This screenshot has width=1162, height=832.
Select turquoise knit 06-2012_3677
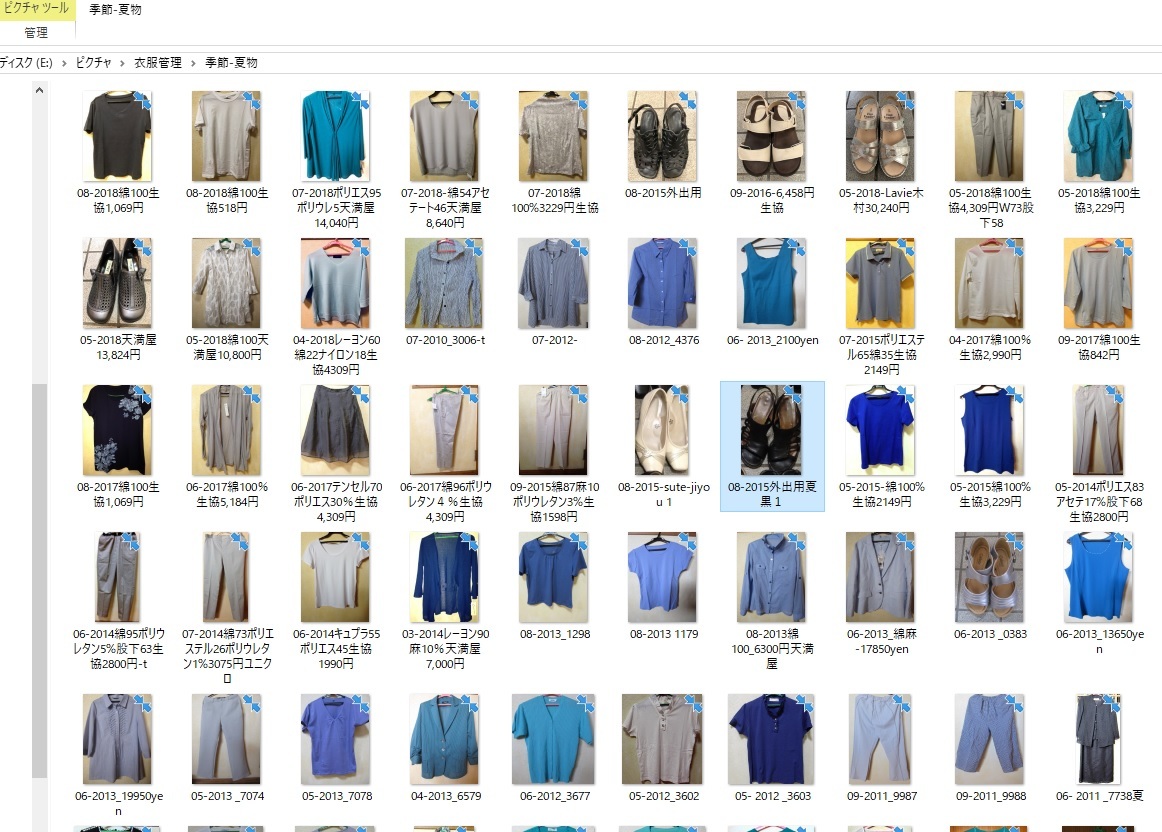point(554,739)
